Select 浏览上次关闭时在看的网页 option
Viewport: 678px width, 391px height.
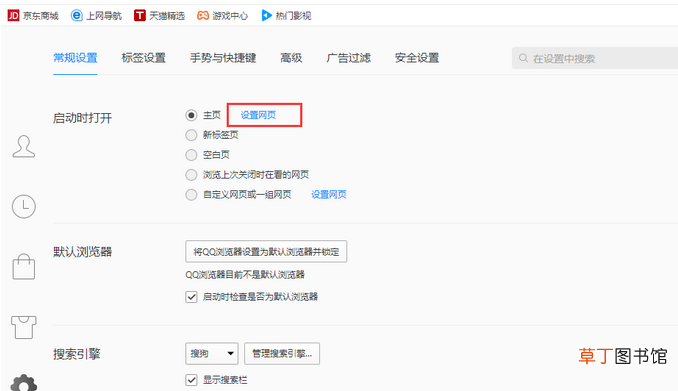191,175
